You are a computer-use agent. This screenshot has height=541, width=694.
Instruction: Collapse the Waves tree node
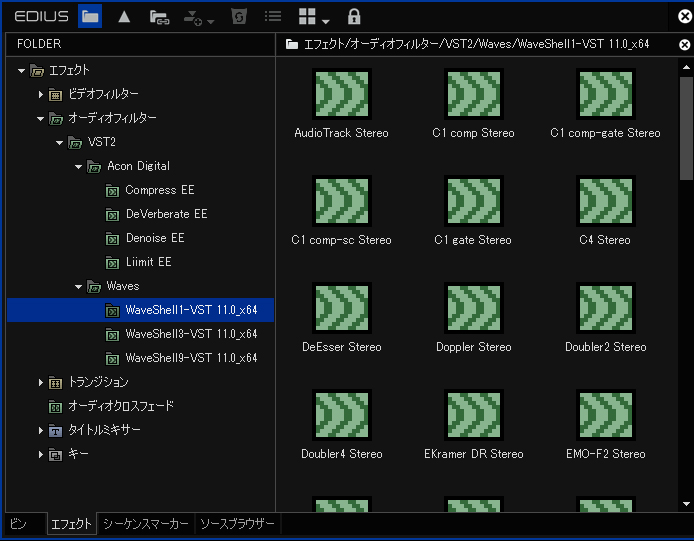click(x=78, y=287)
